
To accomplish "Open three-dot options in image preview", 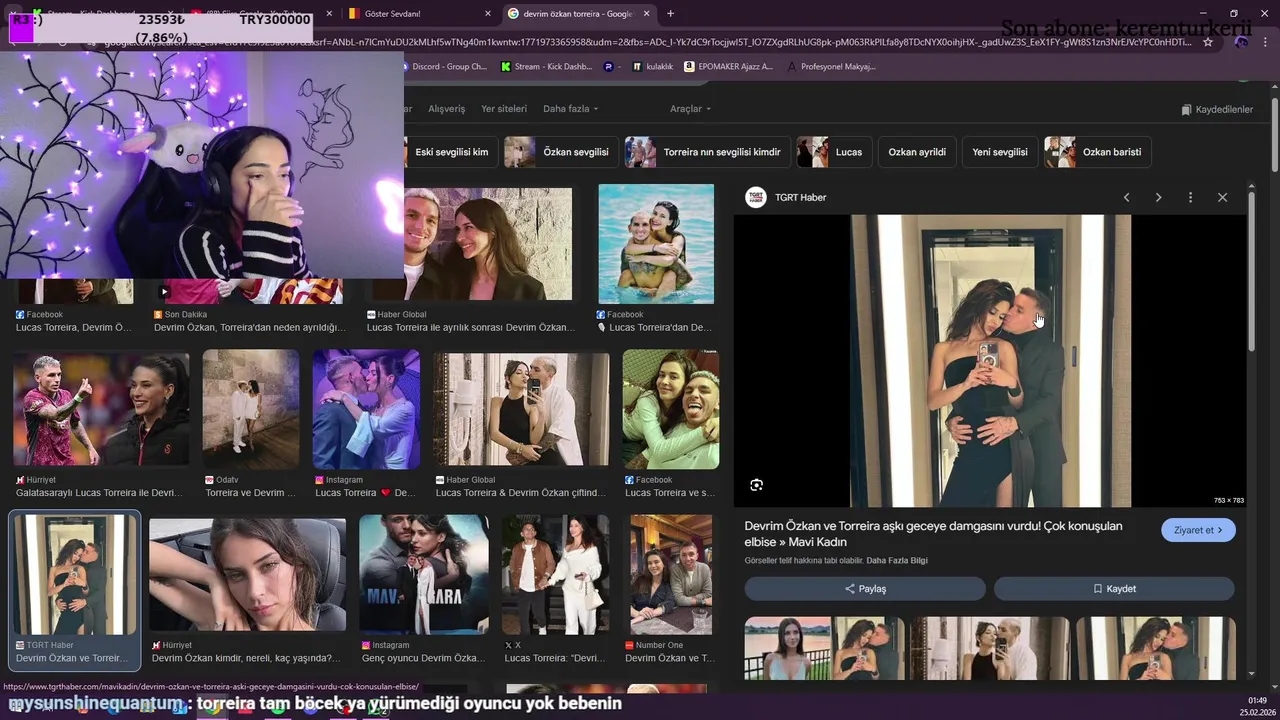I will (1190, 197).
